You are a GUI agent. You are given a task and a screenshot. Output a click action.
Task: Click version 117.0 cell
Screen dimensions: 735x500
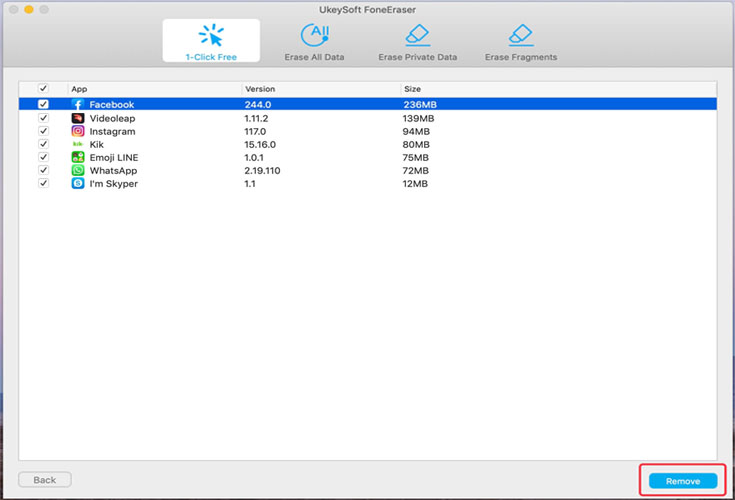pos(255,132)
